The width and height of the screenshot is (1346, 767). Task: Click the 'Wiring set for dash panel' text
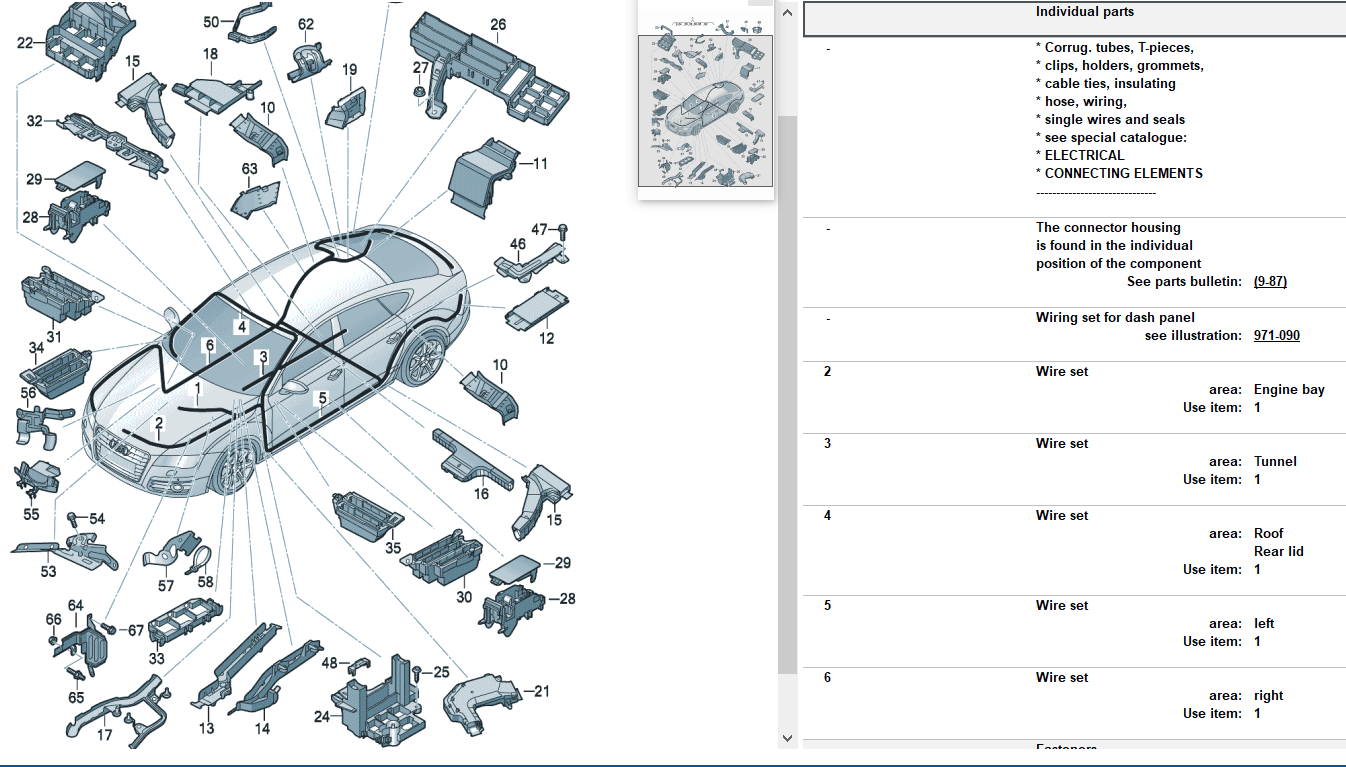tap(1115, 318)
